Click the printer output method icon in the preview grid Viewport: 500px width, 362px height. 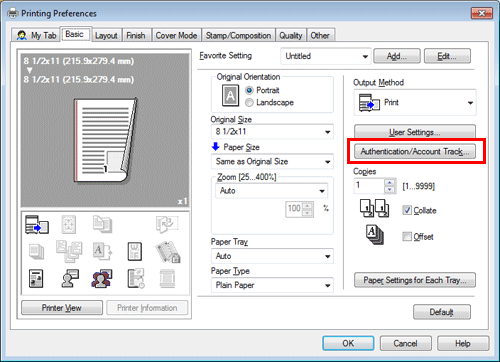(x=37, y=224)
